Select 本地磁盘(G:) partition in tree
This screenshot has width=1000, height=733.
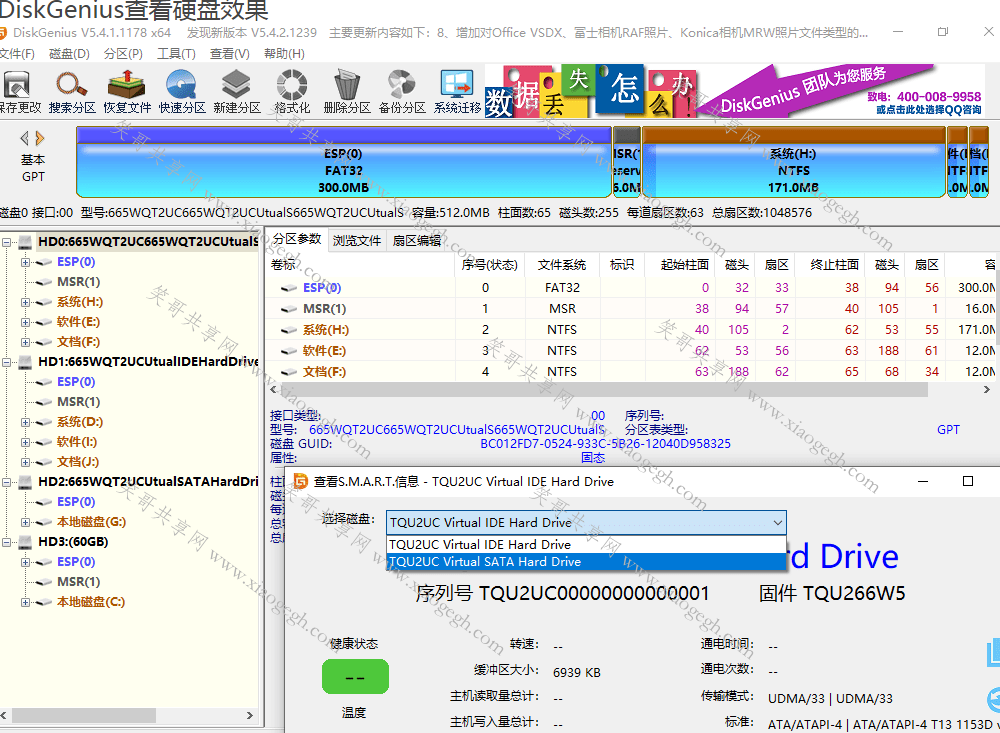coord(91,522)
